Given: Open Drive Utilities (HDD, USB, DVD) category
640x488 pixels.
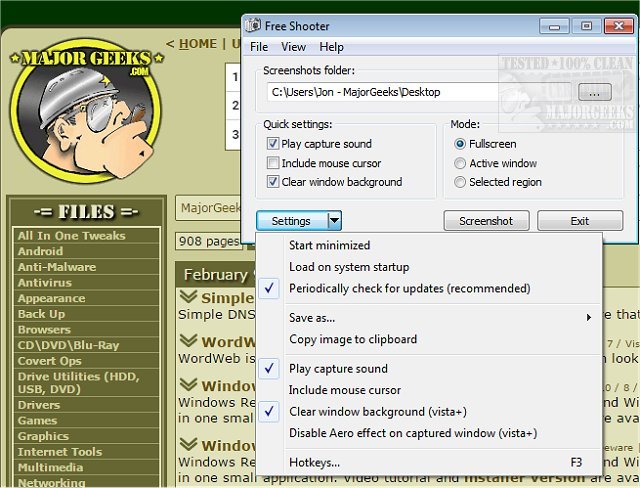Looking at the screenshot, I should (86, 383).
